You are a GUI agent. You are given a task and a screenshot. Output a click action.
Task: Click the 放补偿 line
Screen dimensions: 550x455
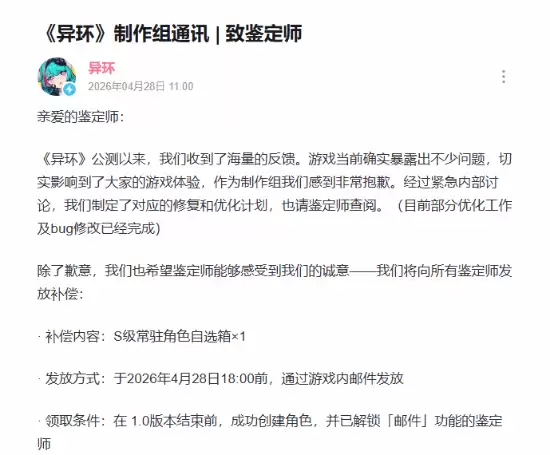(x=60, y=294)
